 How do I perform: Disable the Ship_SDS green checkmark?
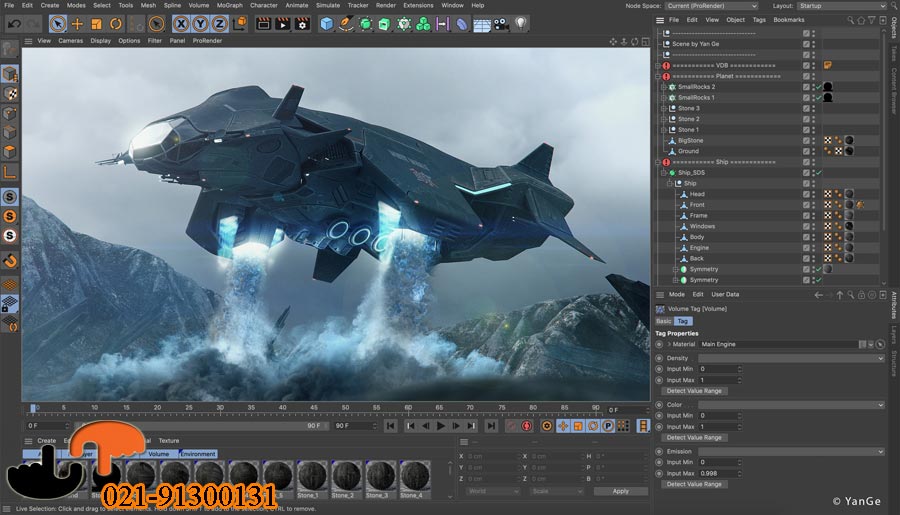[819, 173]
